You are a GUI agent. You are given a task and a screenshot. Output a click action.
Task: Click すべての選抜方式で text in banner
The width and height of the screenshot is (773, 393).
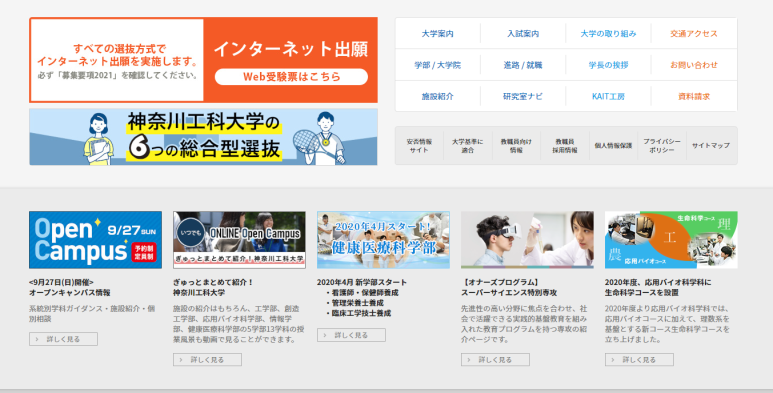coord(120,48)
